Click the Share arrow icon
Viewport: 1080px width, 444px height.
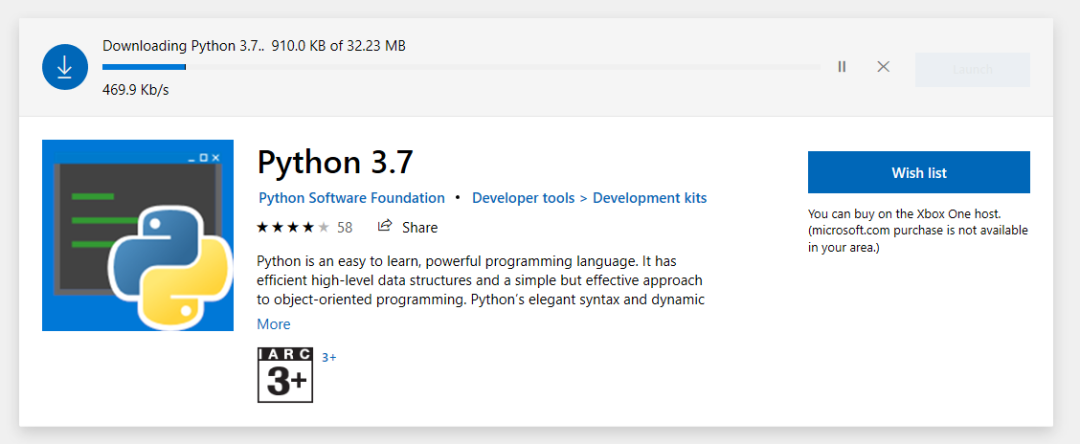[x=384, y=226]
